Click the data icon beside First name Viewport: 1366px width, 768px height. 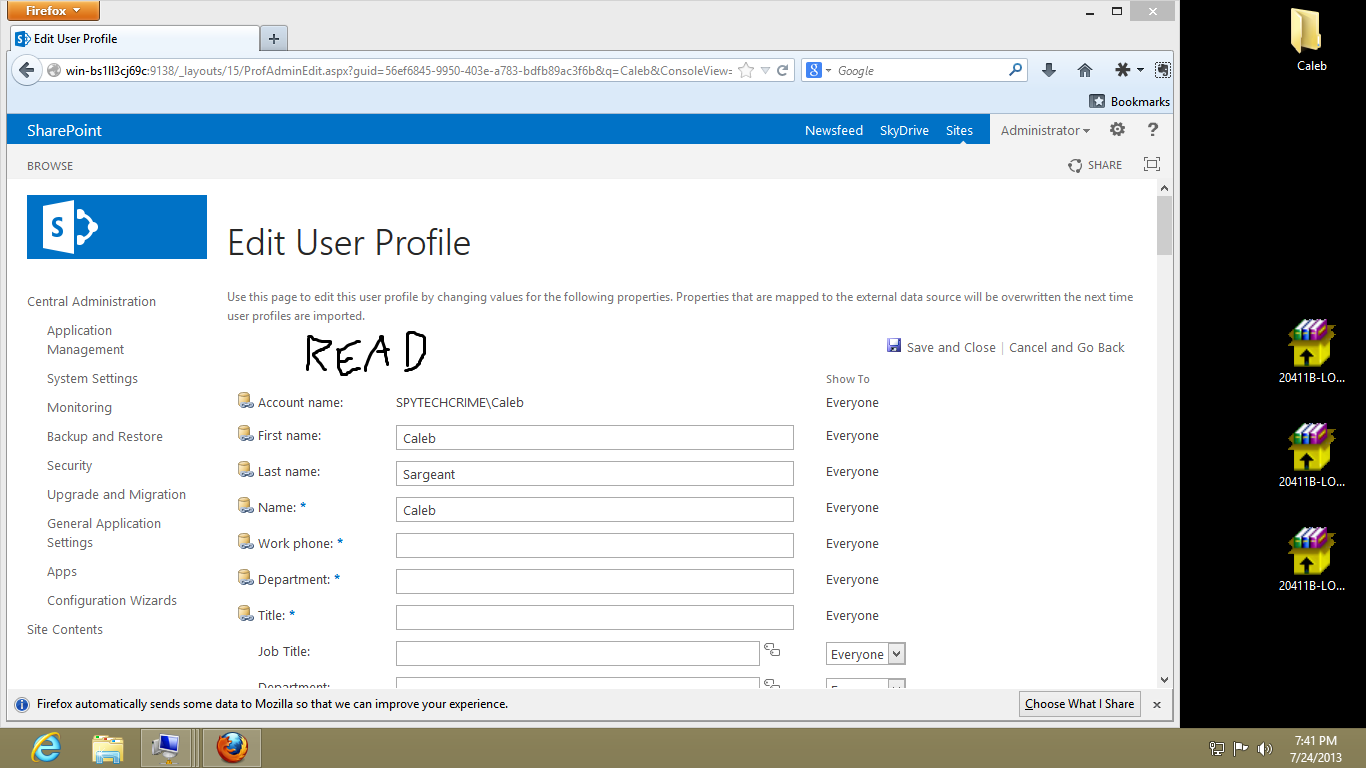(x=246, y=434)
